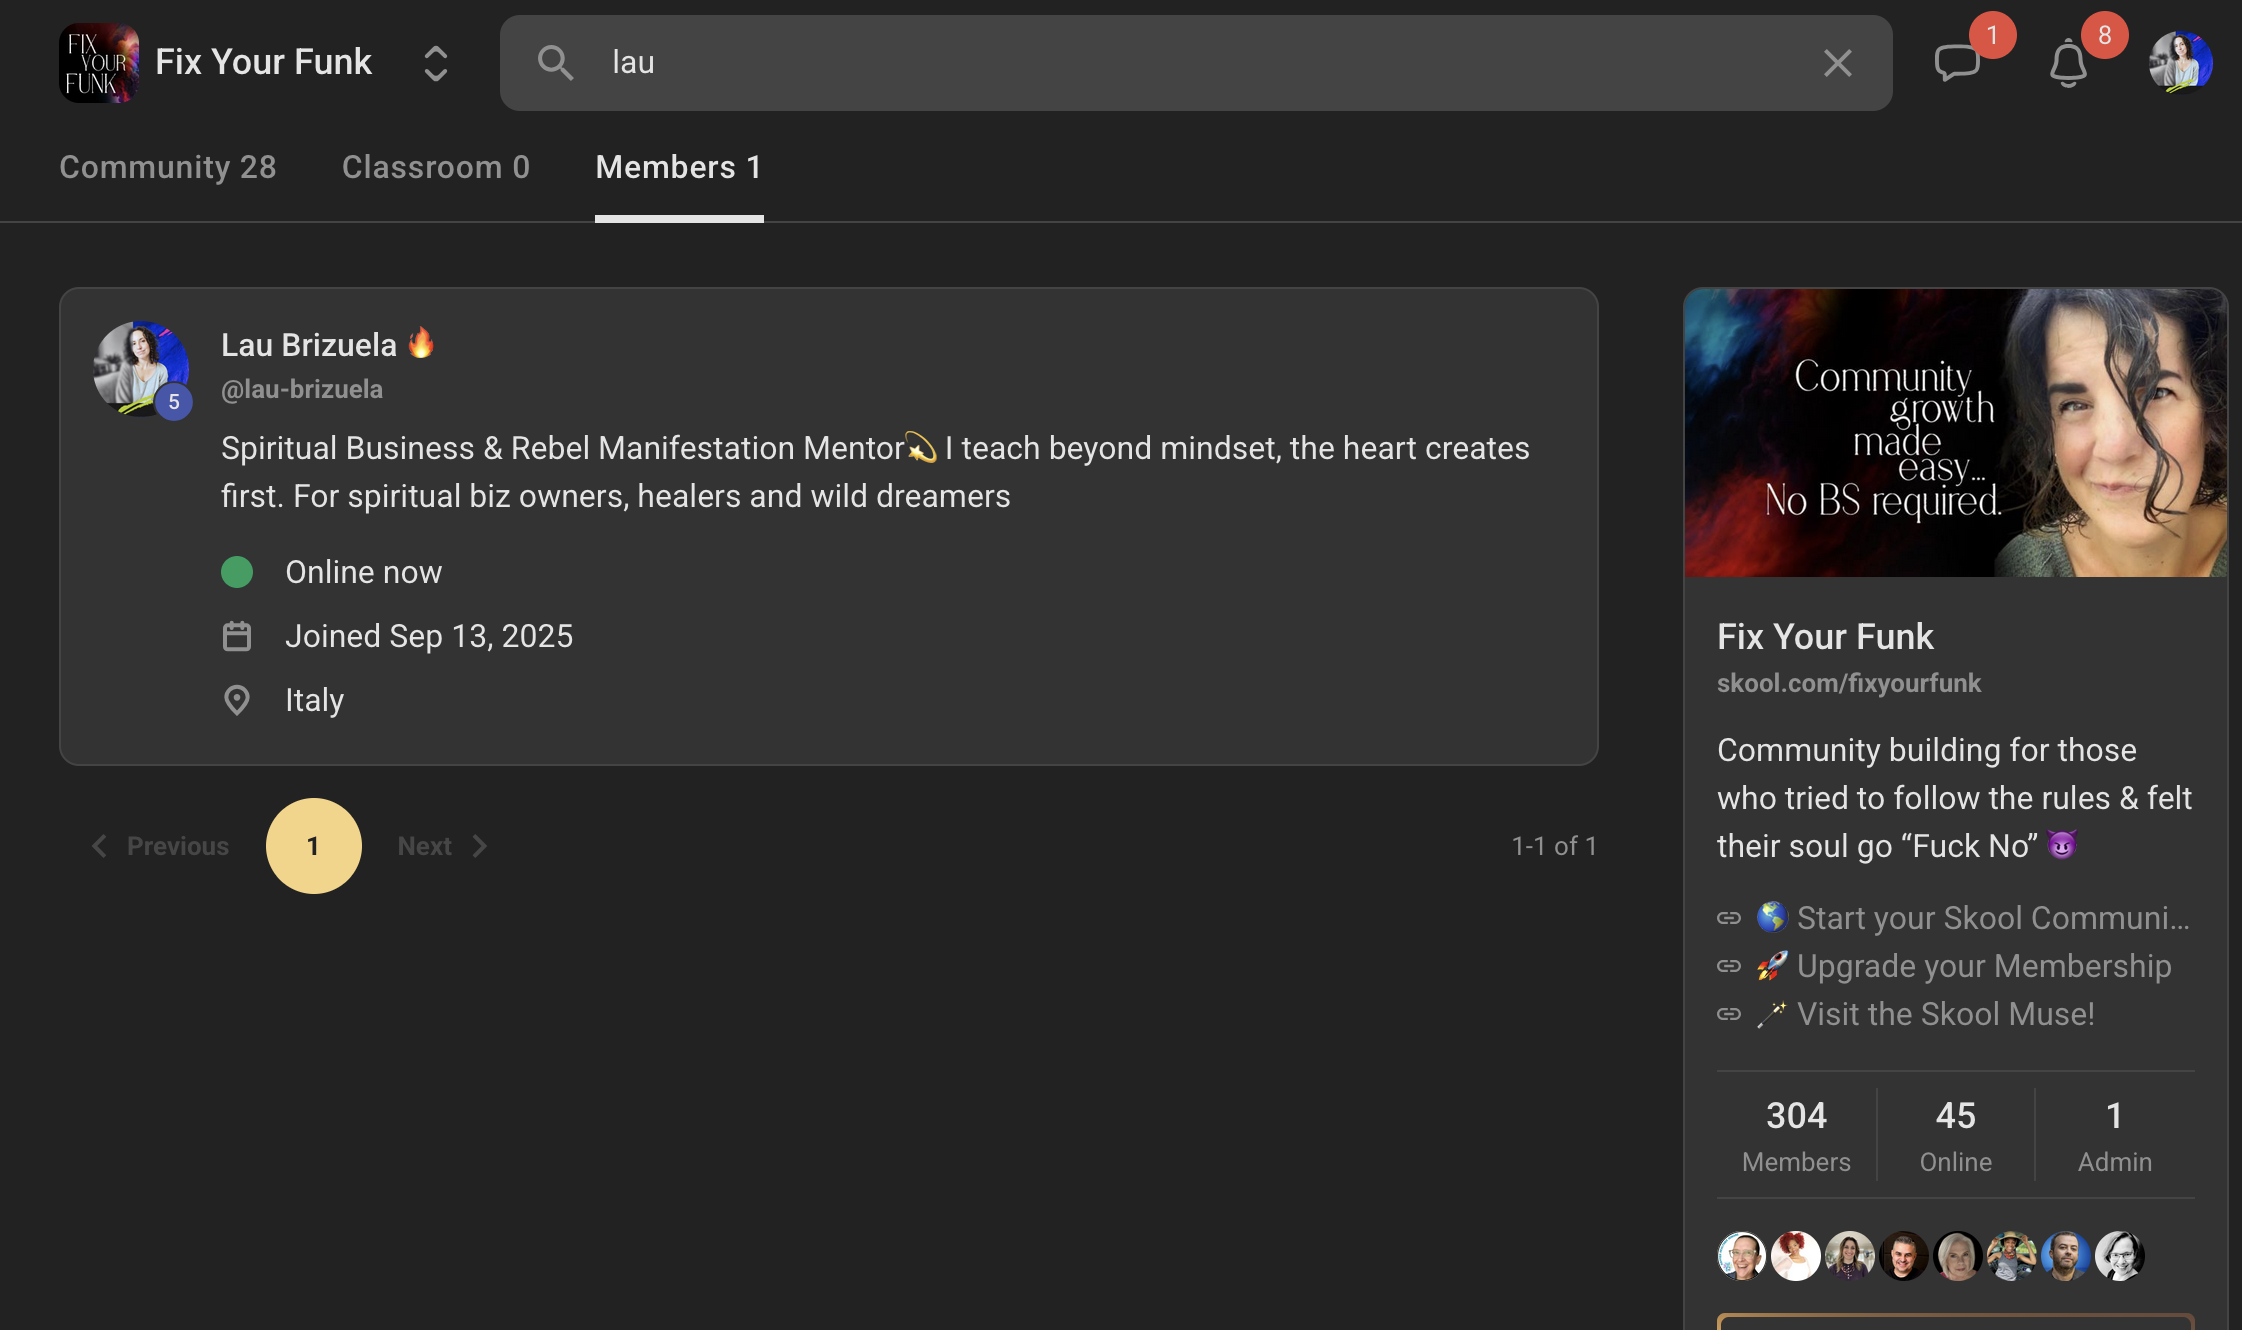
Task: Click the Fix Your Funk logo icon
Action: [98, 63]
